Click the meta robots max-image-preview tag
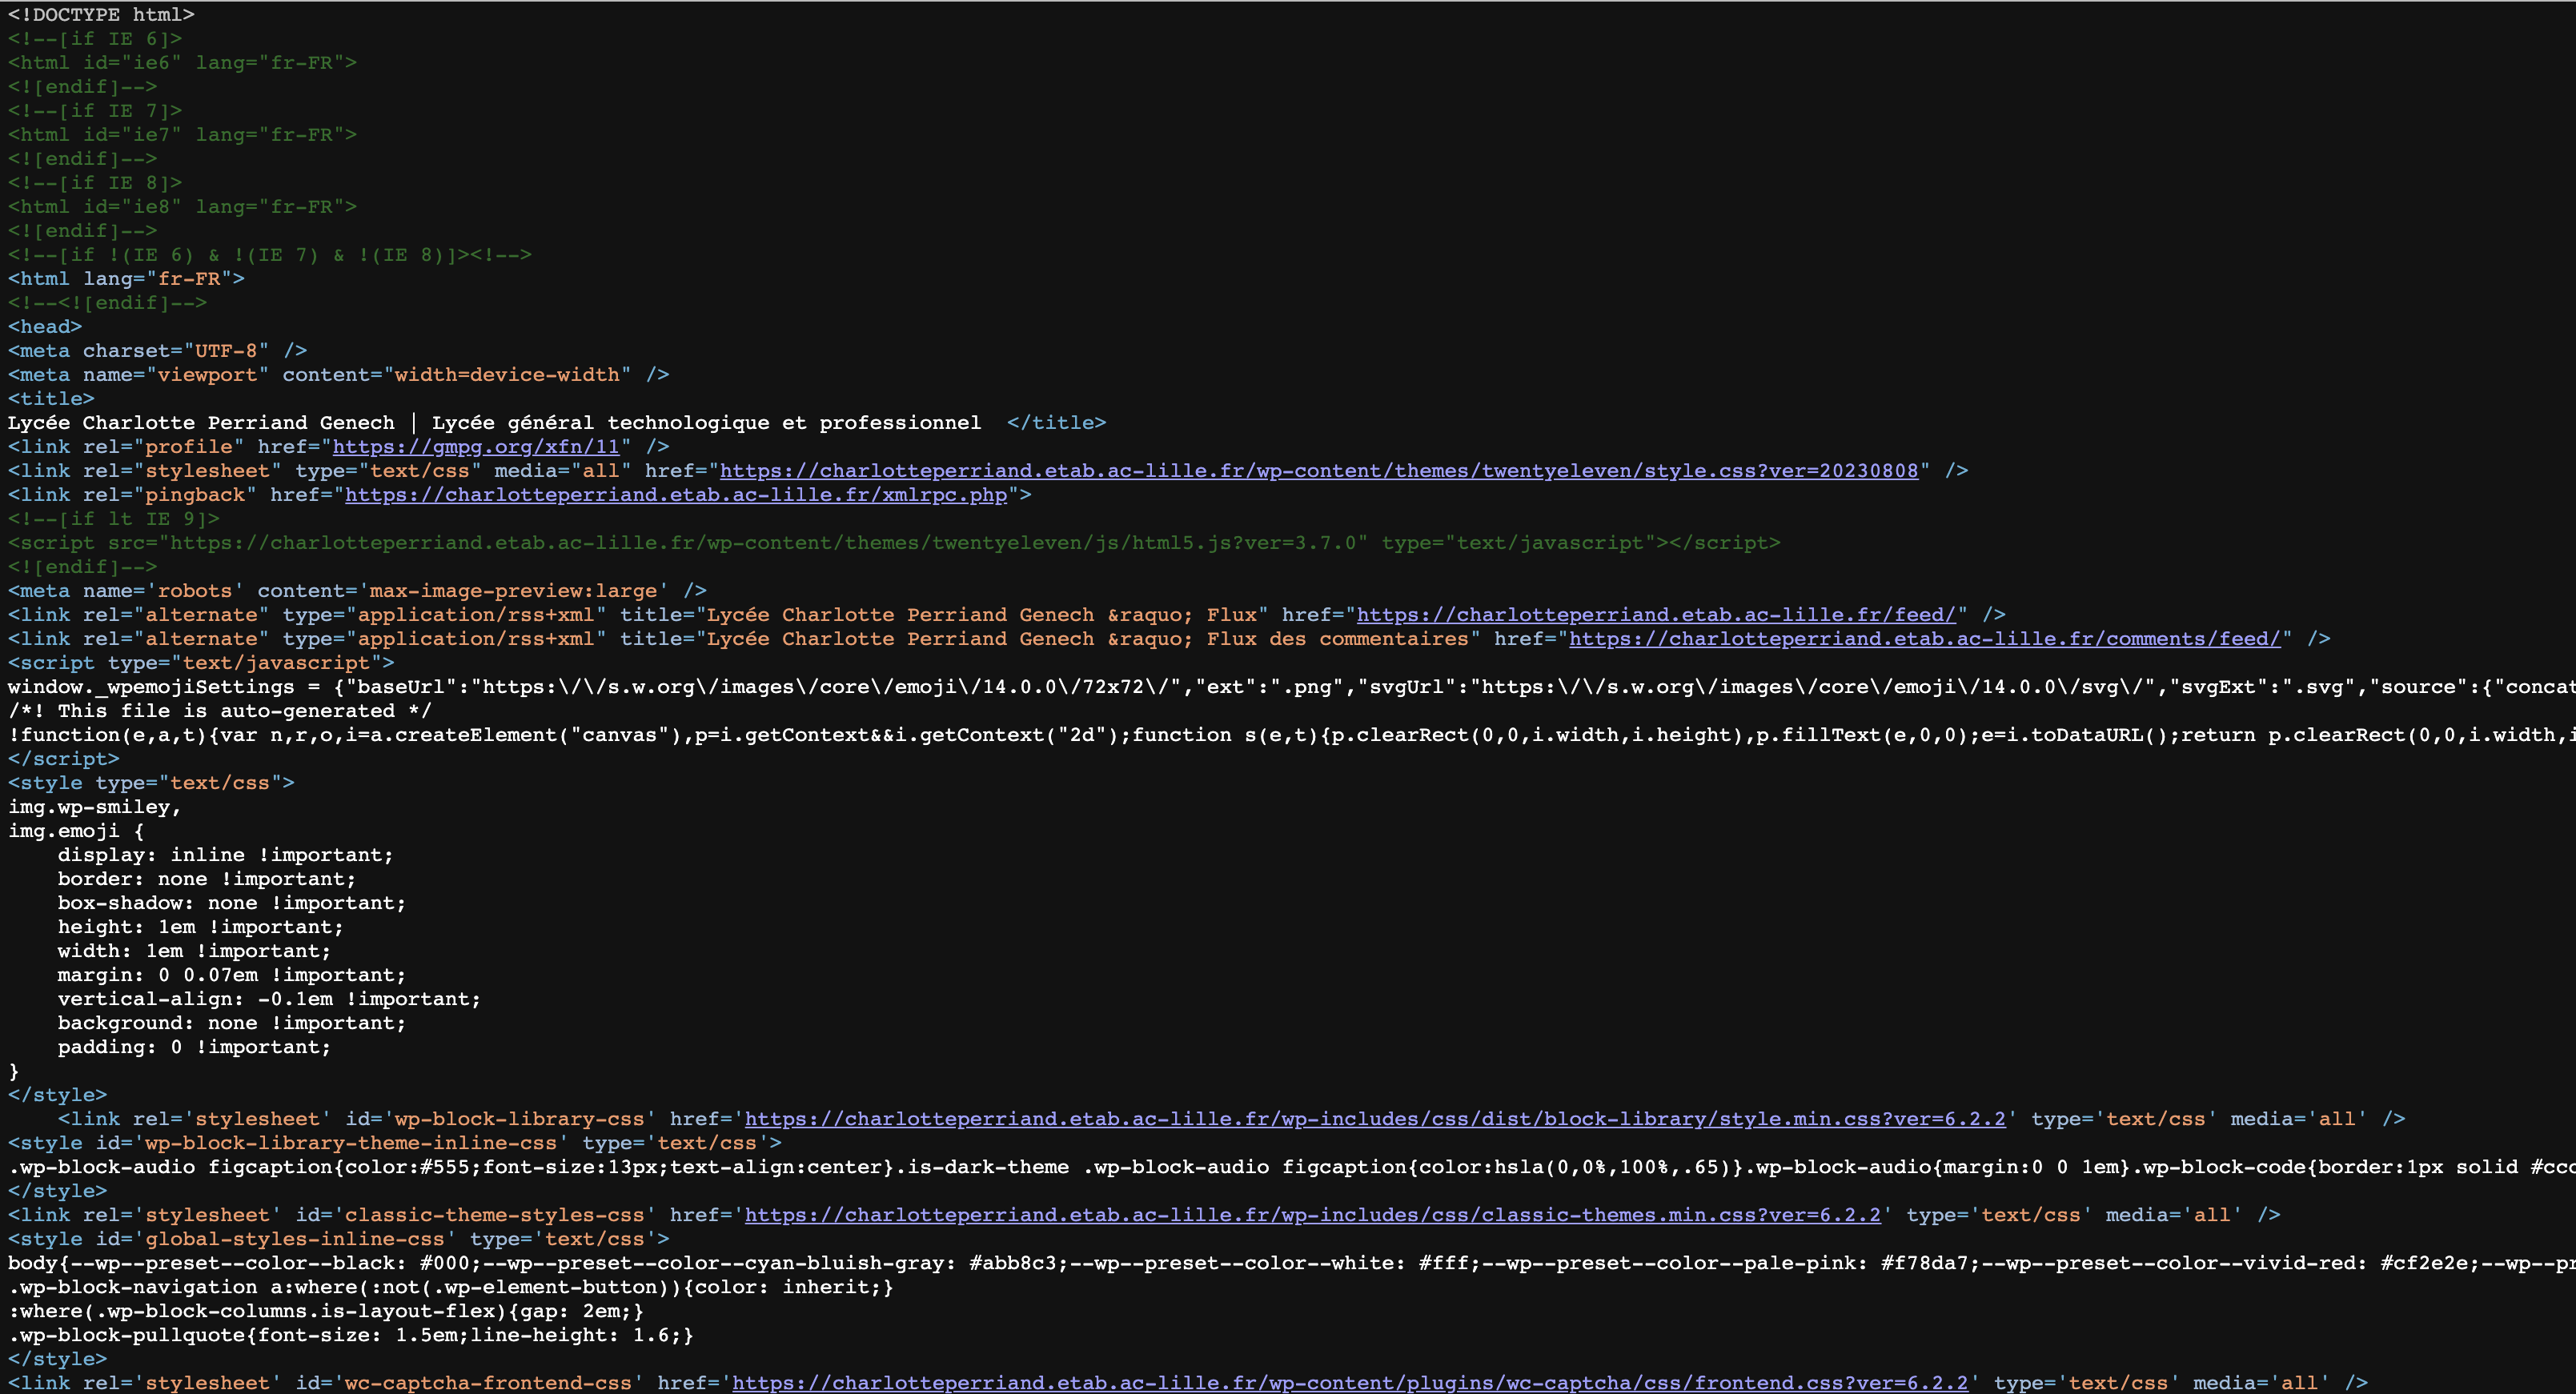The height and width of the screenshot is (1394, 2576). (x=357, y=591)
